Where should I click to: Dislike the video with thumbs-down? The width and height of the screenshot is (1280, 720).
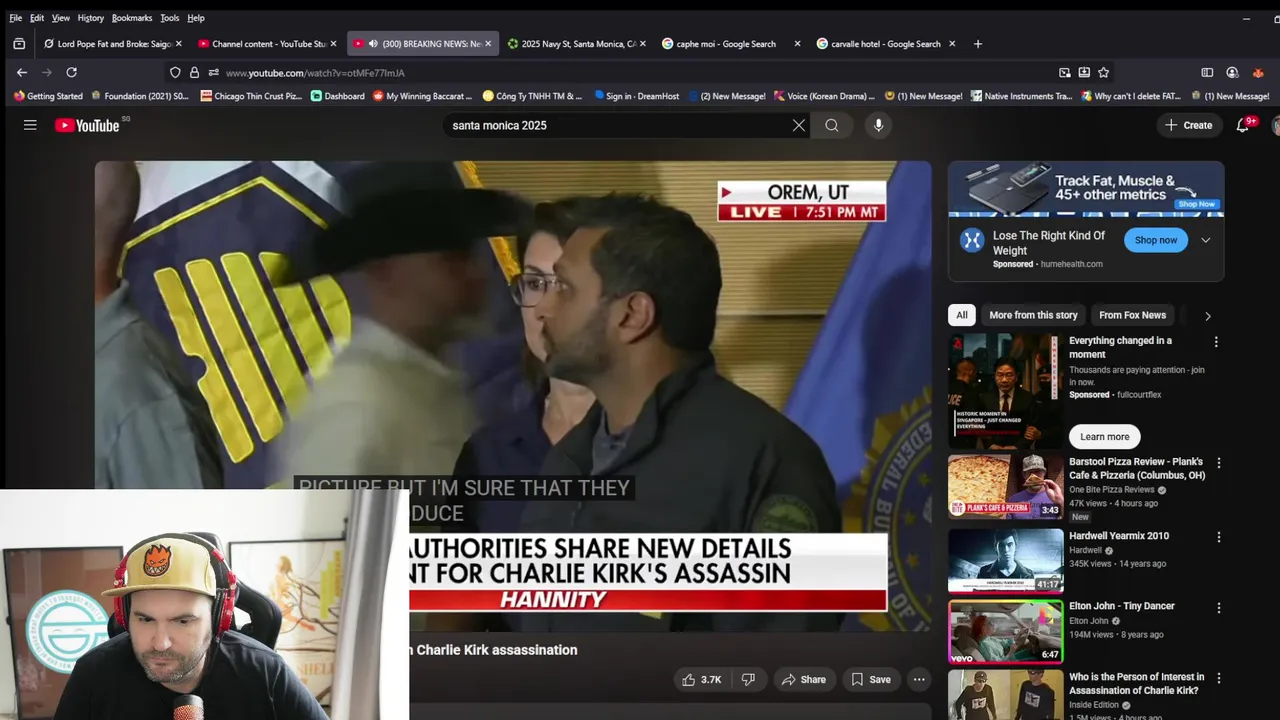pyautogui.click(x=748, y=679)
